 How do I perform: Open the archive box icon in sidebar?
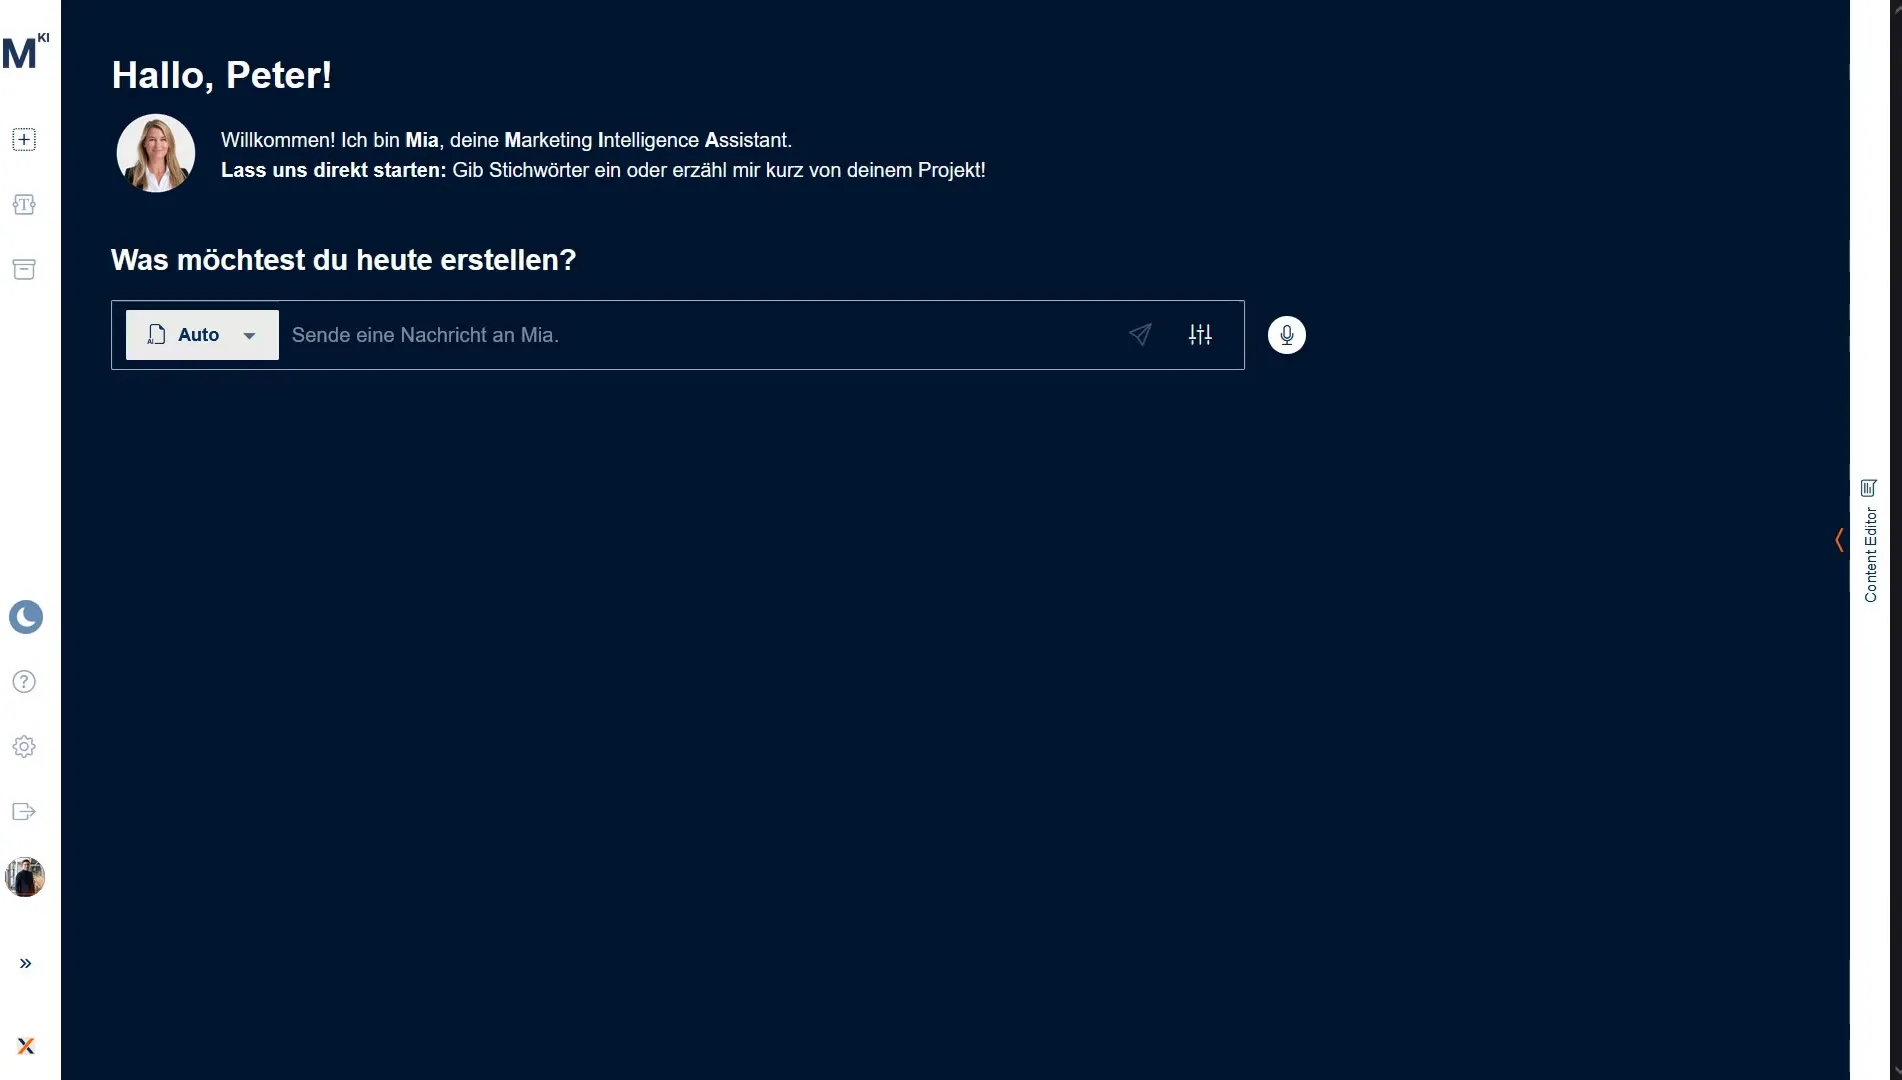[24, 270]
